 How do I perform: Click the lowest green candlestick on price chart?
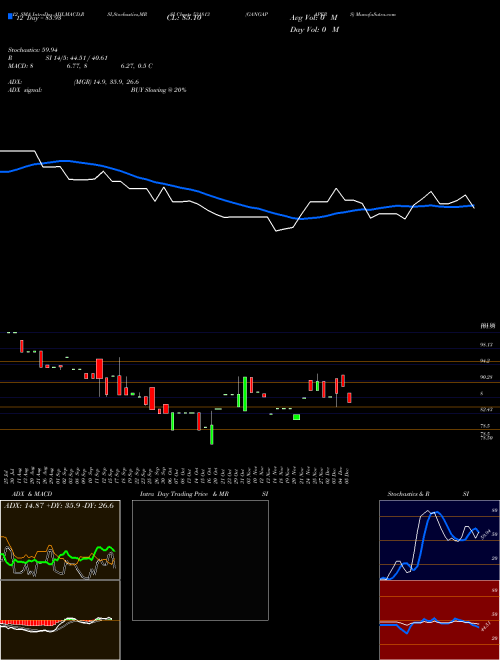coord(212,434)
